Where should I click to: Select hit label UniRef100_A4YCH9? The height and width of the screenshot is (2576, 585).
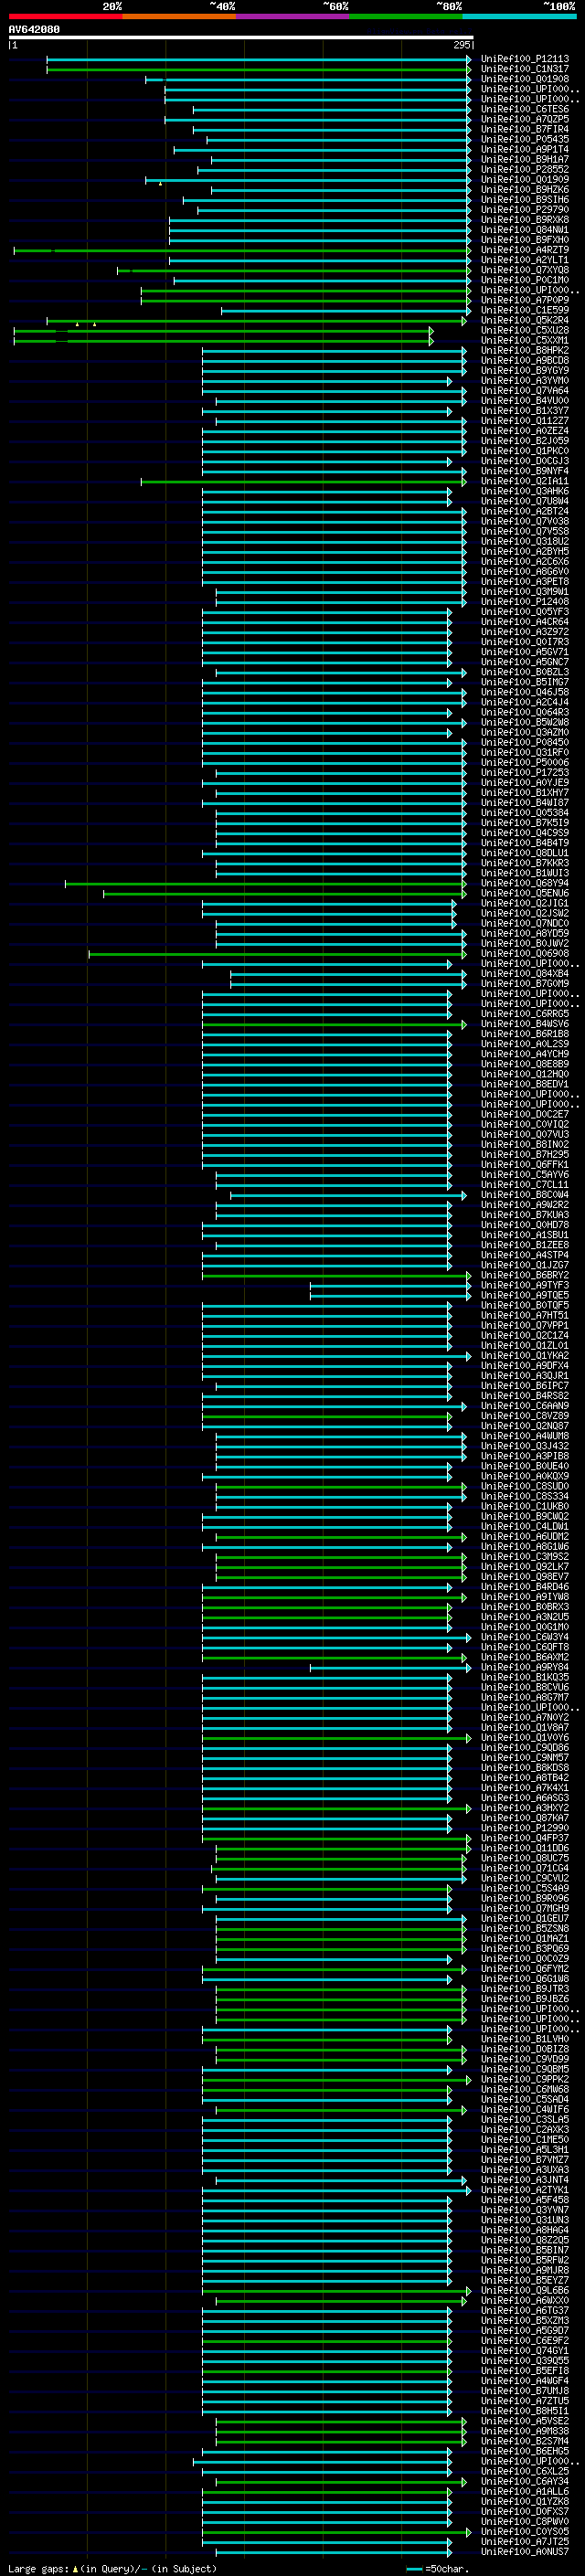coord(525,1054)
